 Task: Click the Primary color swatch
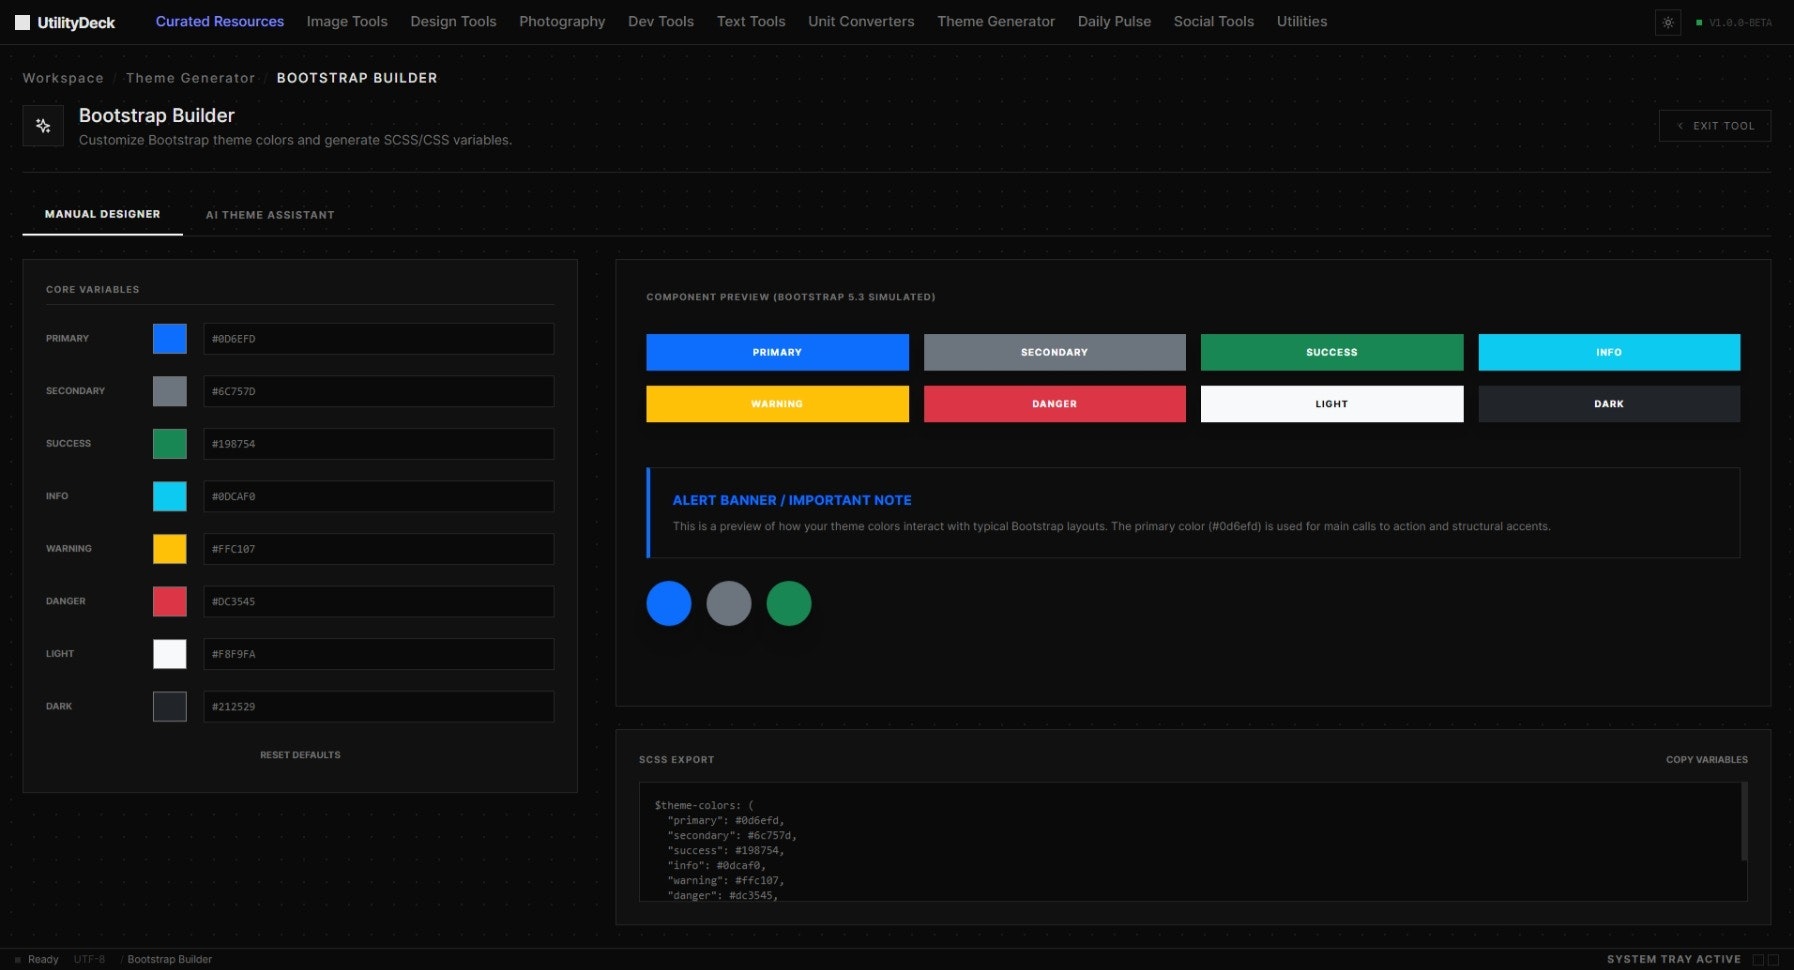170,338
